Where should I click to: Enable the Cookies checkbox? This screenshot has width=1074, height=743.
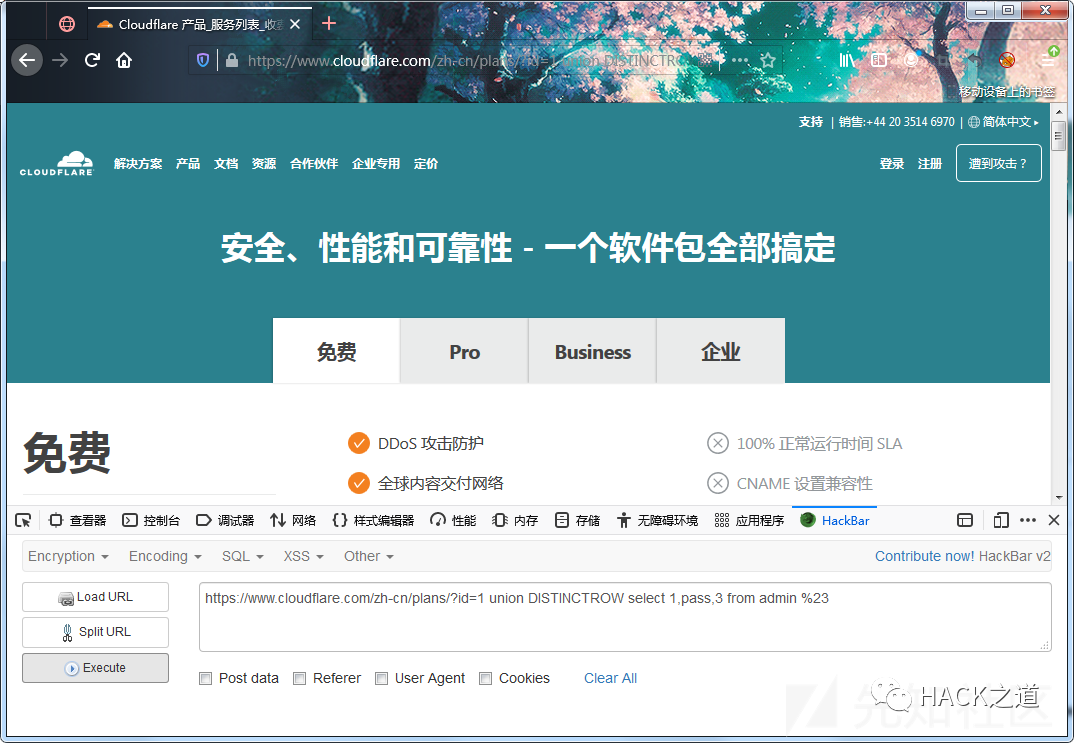(x=486, y=679)
